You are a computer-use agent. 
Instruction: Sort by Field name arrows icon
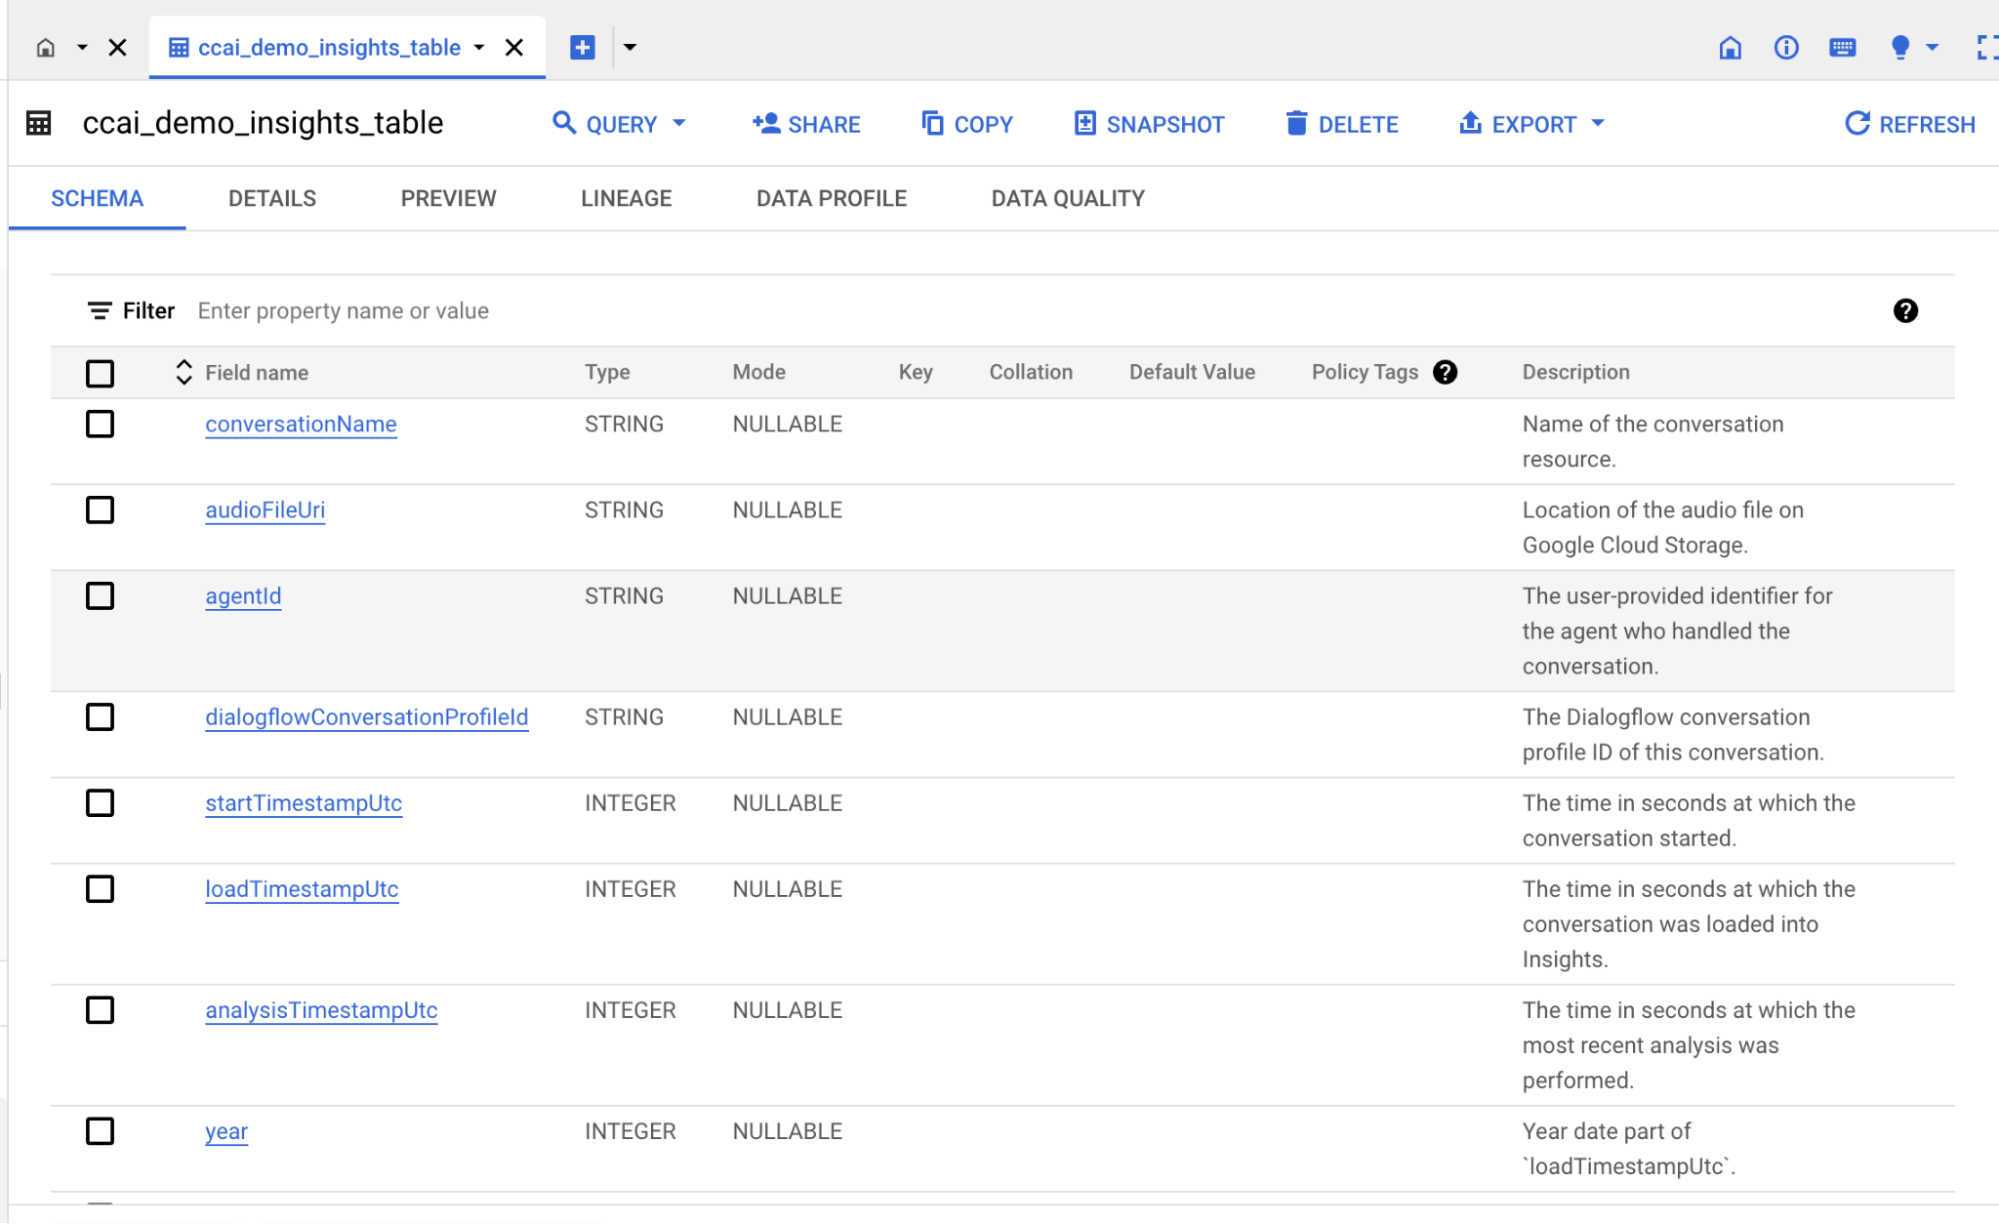(x=184, y=372)
